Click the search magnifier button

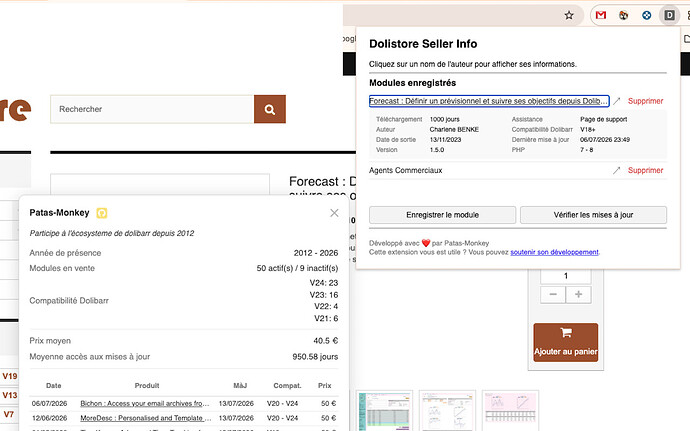(270, 109)
